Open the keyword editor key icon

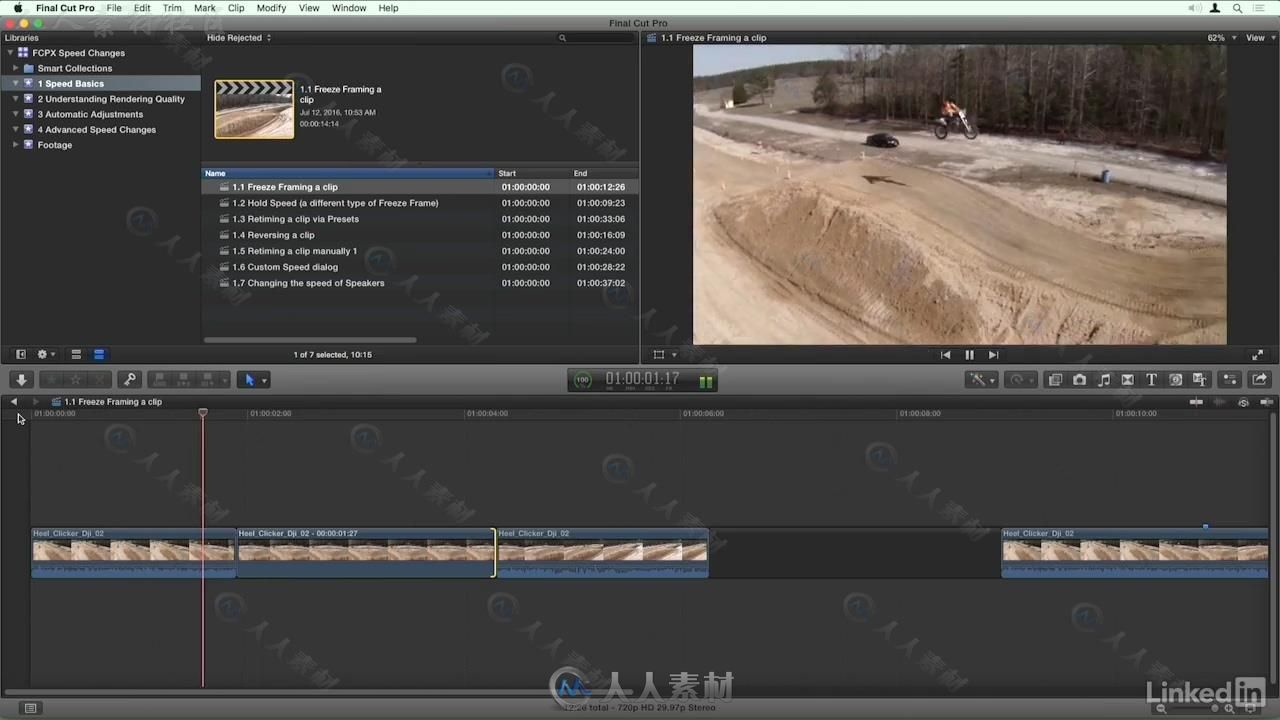[129, 380]
